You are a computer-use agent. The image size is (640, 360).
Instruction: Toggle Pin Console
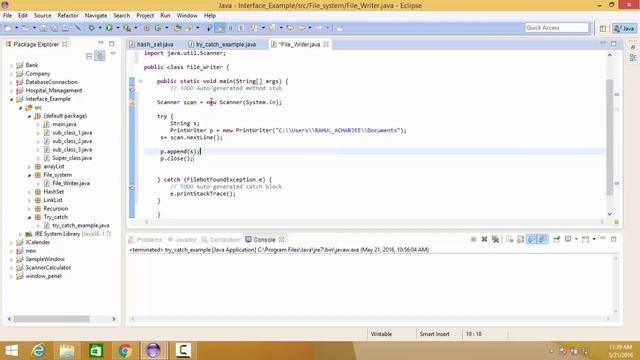click(x=556, y=239)
